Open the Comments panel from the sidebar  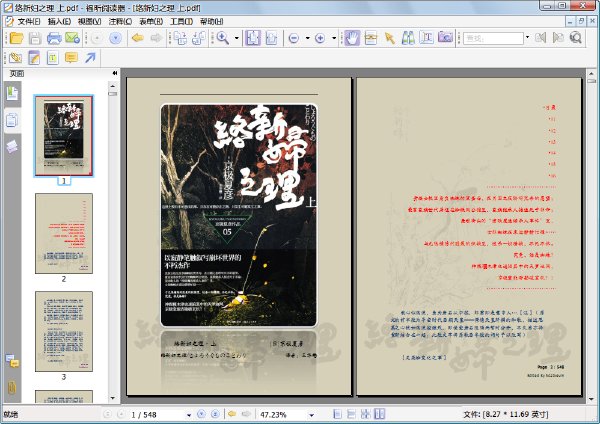point(12,361)
